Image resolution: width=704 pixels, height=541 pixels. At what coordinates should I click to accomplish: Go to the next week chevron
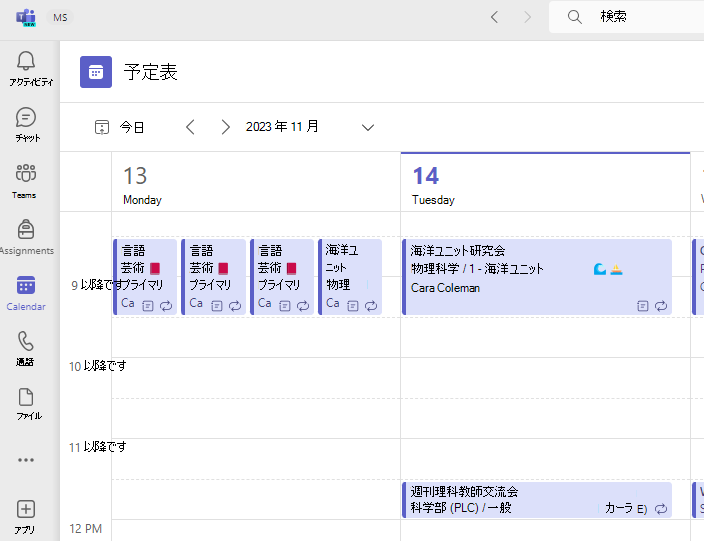tap(225, 127)
